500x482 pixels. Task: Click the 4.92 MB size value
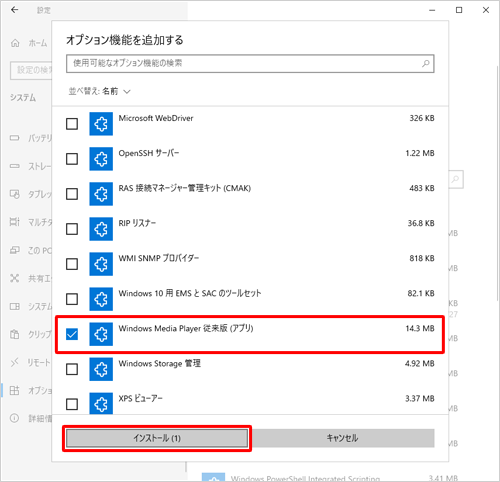click(x=420, y=364)
